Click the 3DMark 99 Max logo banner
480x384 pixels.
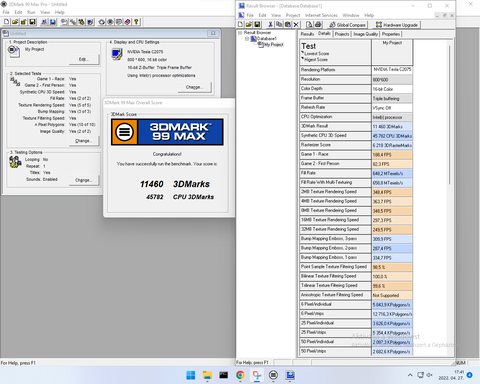(x=167, y=132)
